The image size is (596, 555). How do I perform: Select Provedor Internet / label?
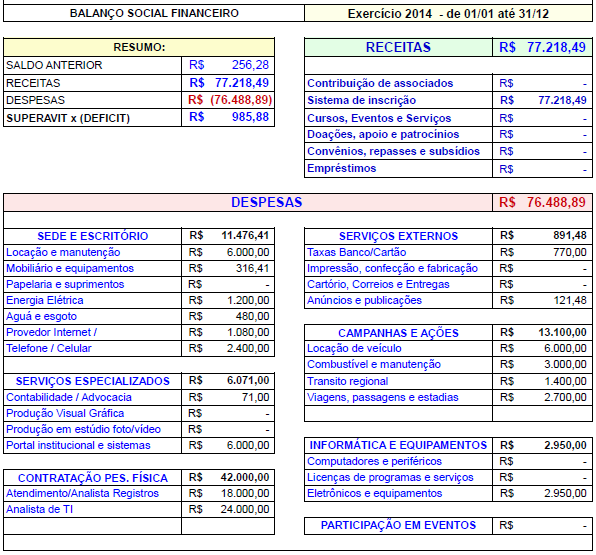52,332
